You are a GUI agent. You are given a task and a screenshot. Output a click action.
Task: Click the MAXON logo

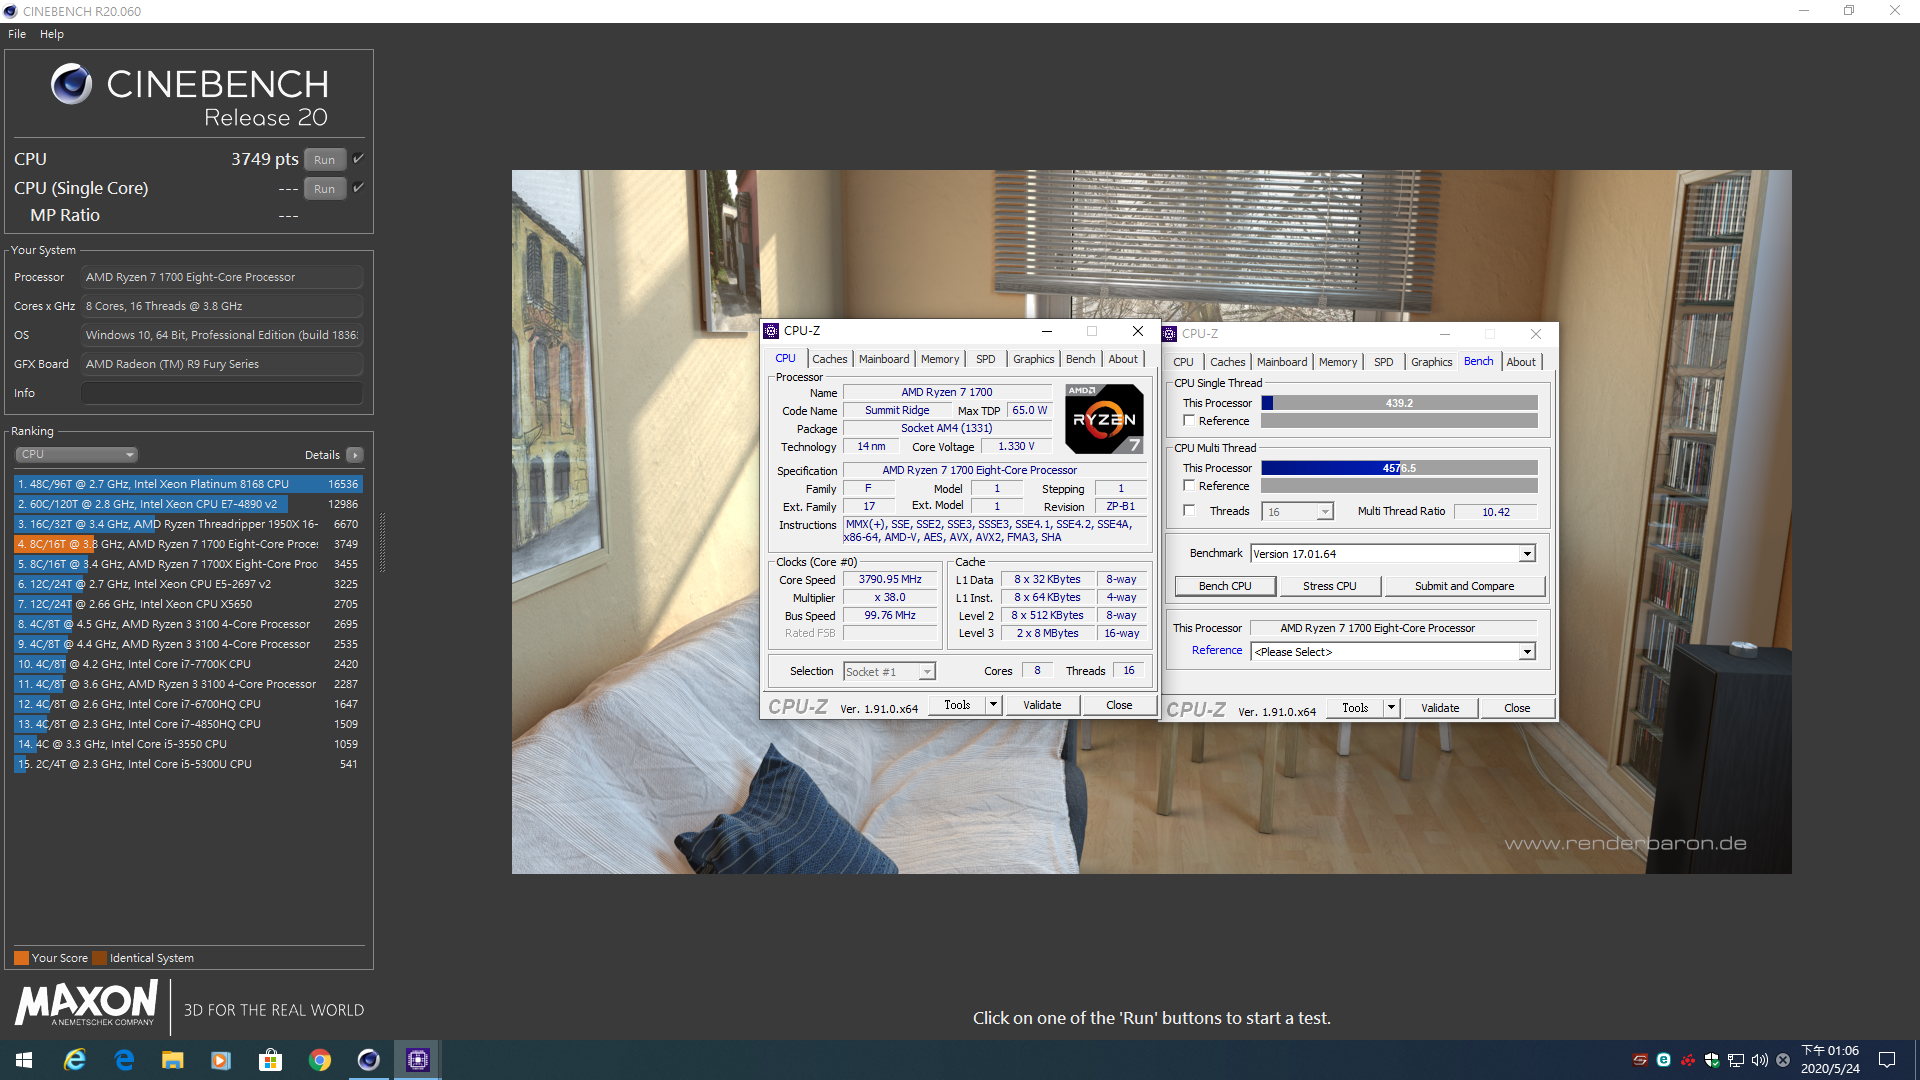point(87,1003)
